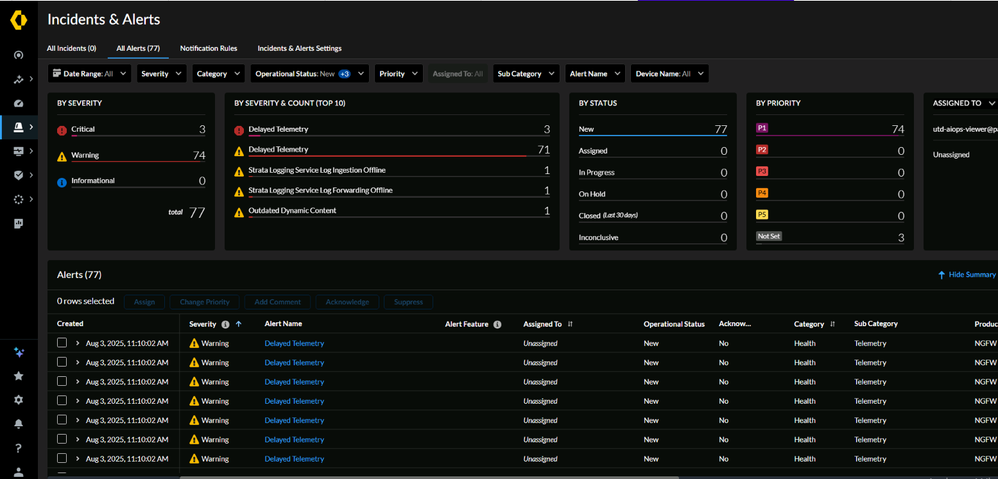Open the shield checkmark icon in the sidebar
The image size is (998, 479).
18,175
